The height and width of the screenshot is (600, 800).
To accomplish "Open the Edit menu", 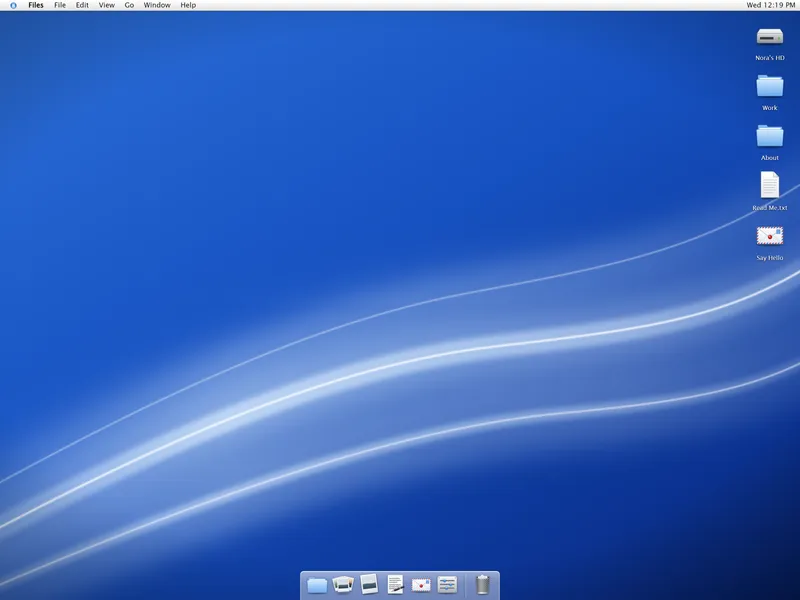I will pyautogui.click(x=82, y=5).
